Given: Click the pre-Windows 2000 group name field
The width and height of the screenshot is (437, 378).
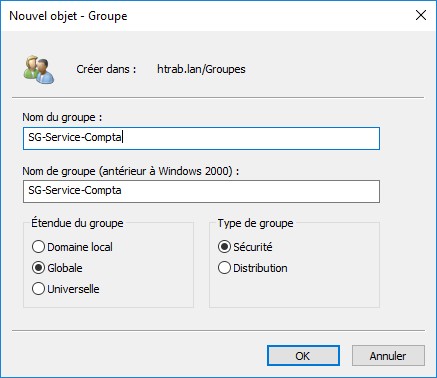Looking at the screenshot, I should [201, 191].
